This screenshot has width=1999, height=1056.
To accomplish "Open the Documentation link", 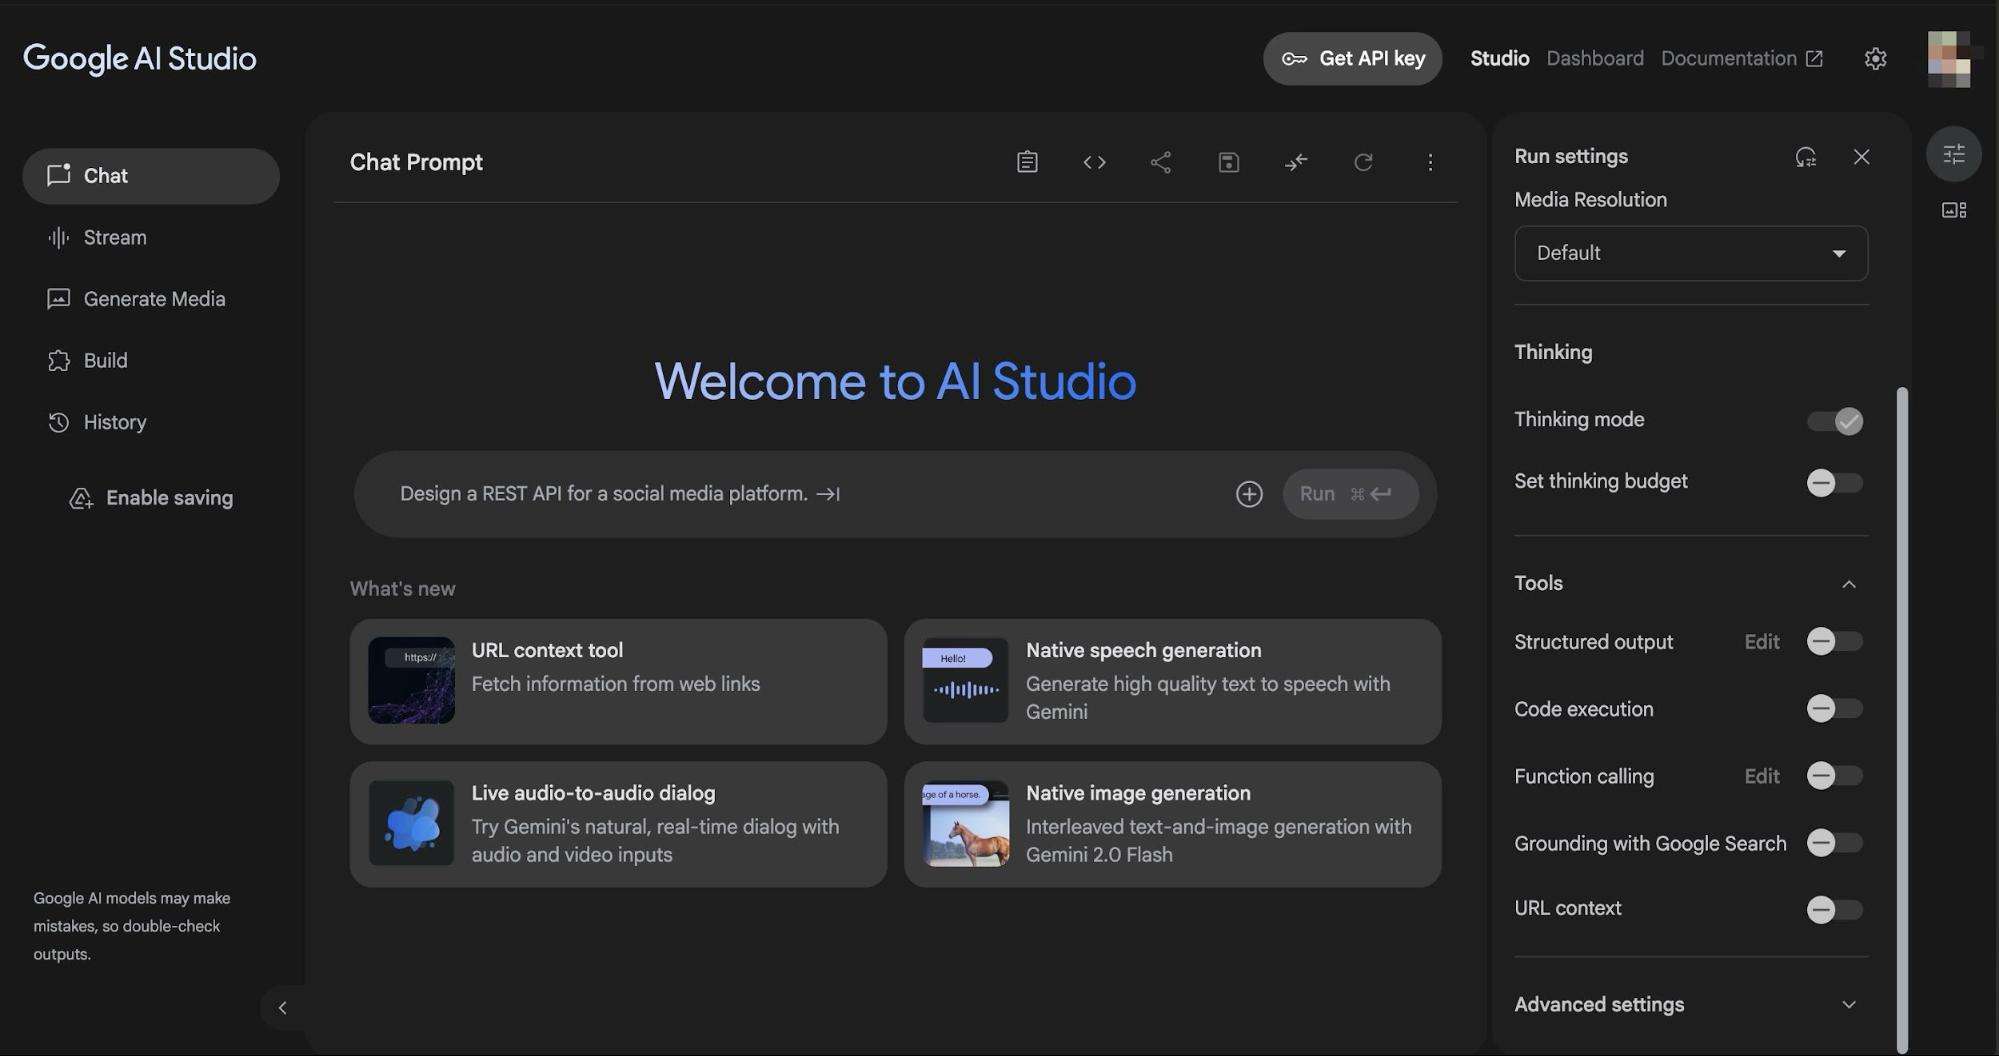I will click(x=1741, y=59).
